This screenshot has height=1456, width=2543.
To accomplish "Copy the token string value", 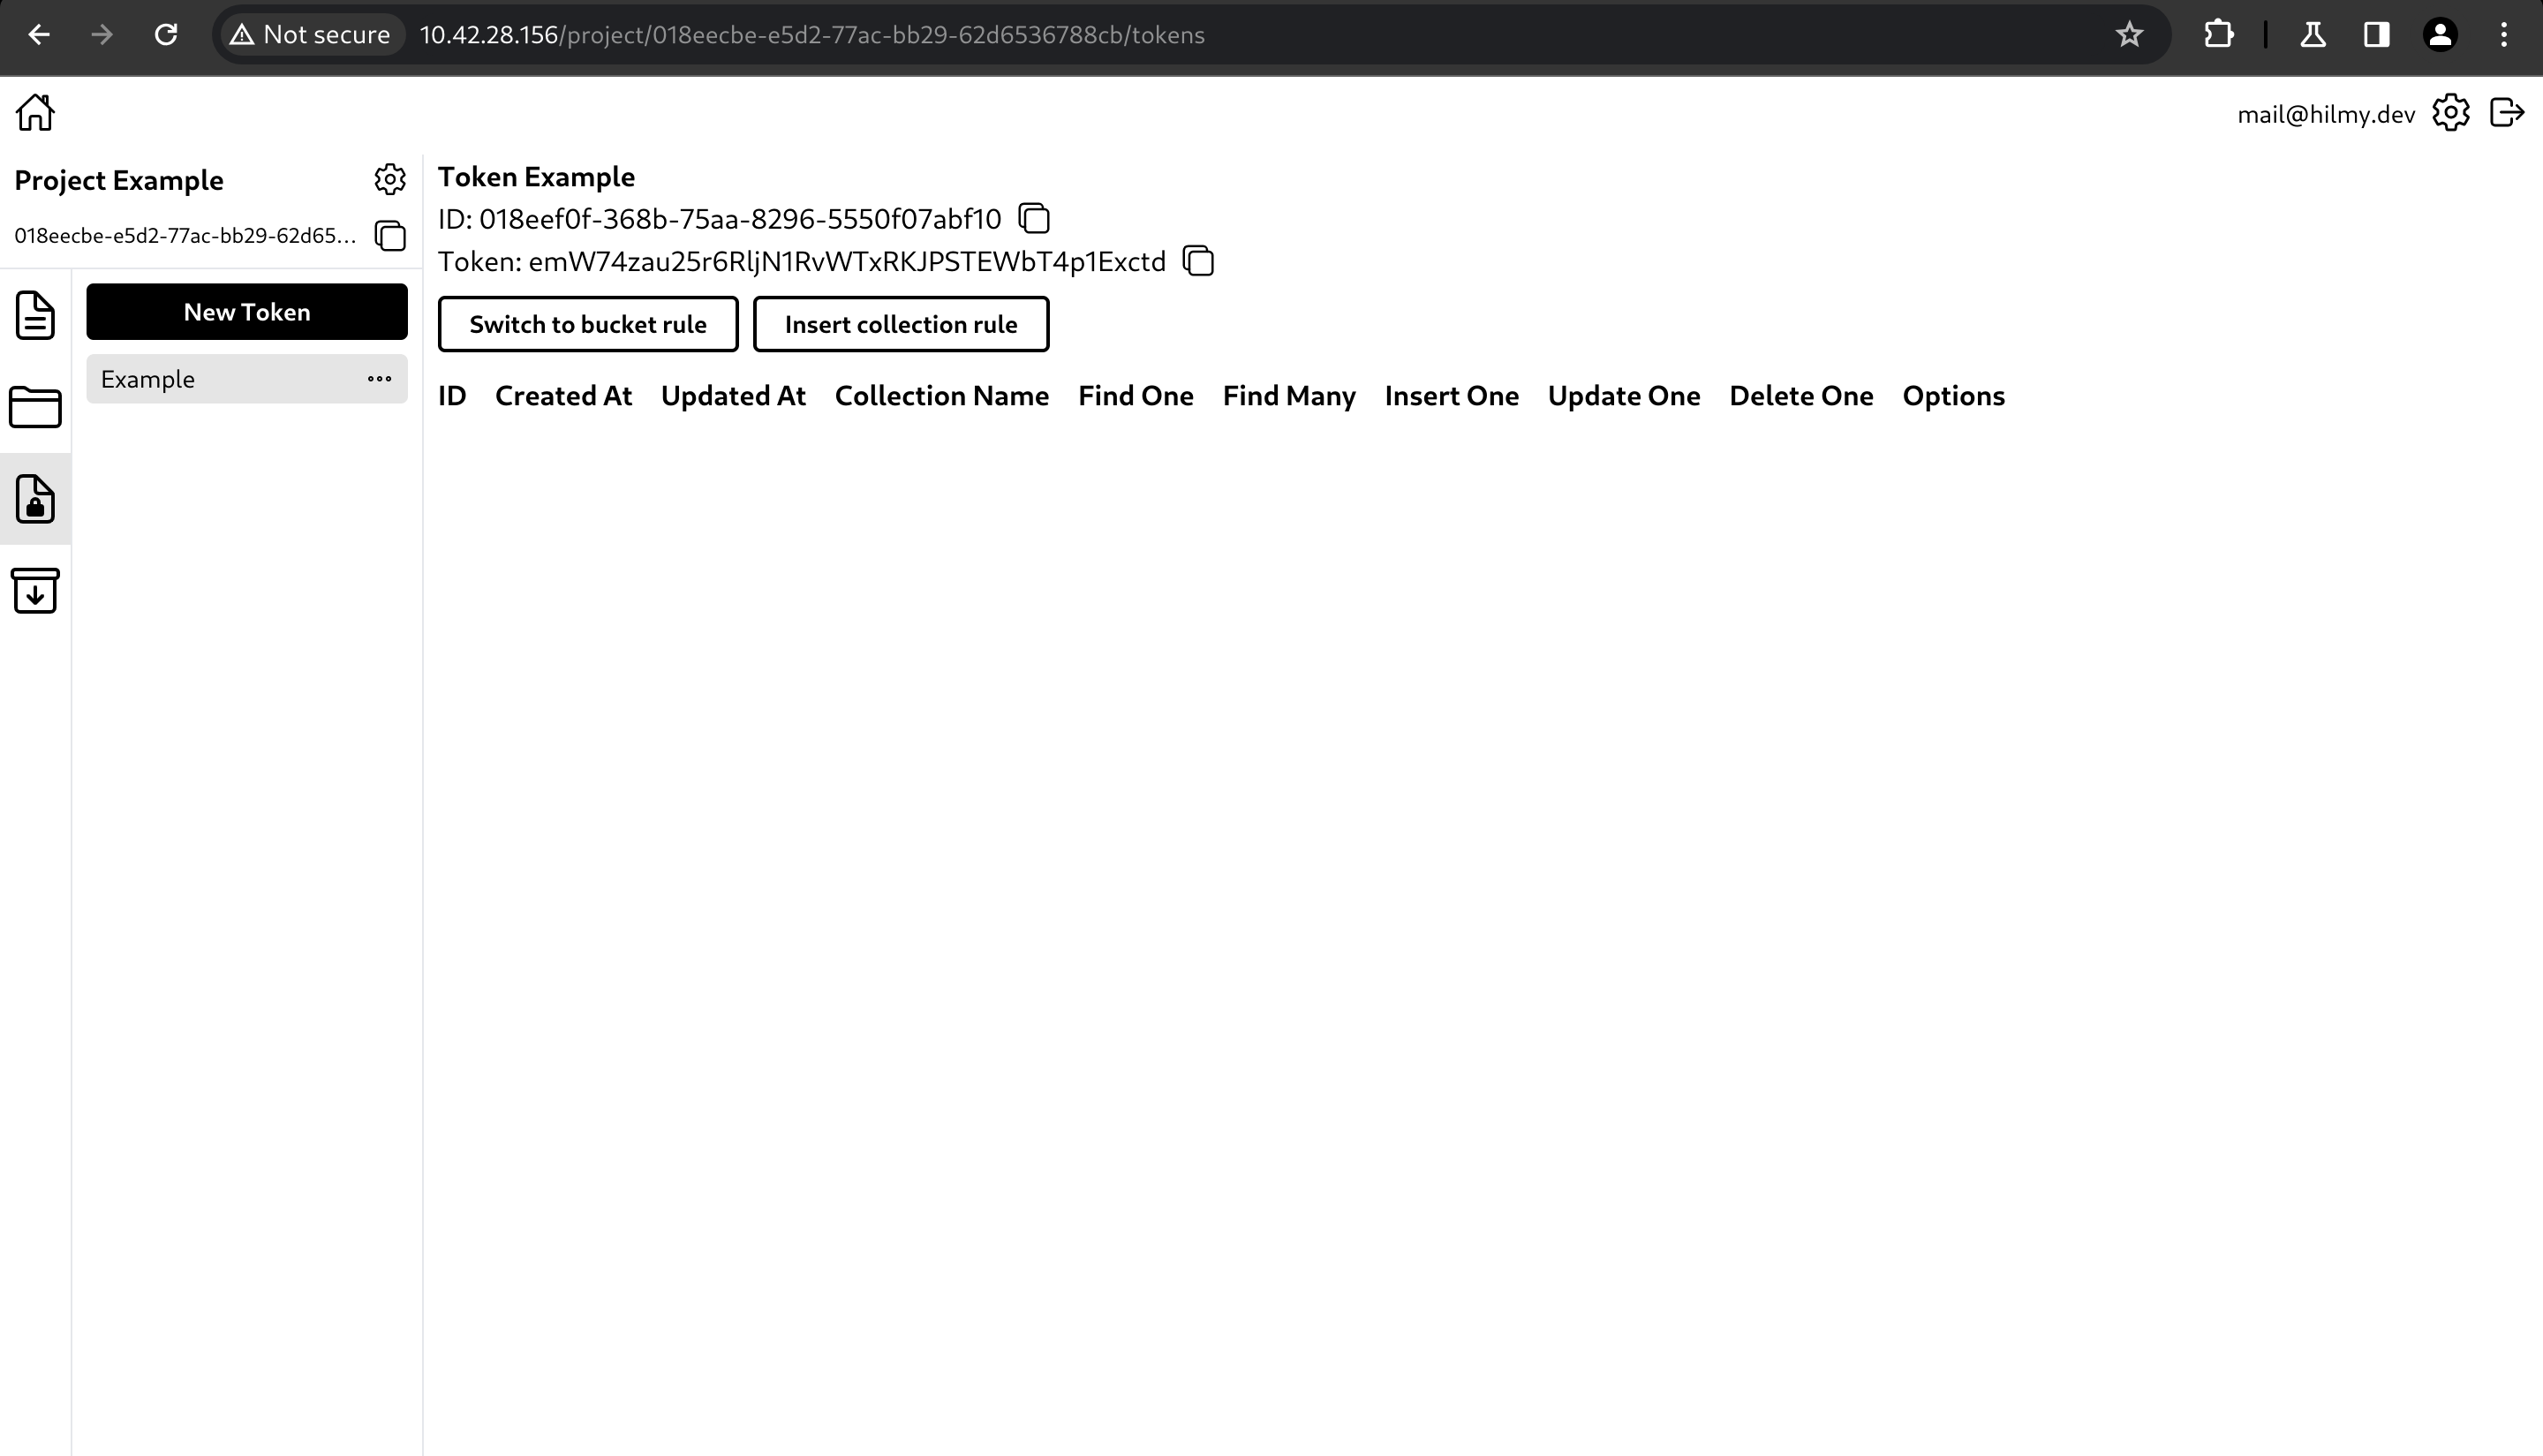I will [x=1197, y=261].
